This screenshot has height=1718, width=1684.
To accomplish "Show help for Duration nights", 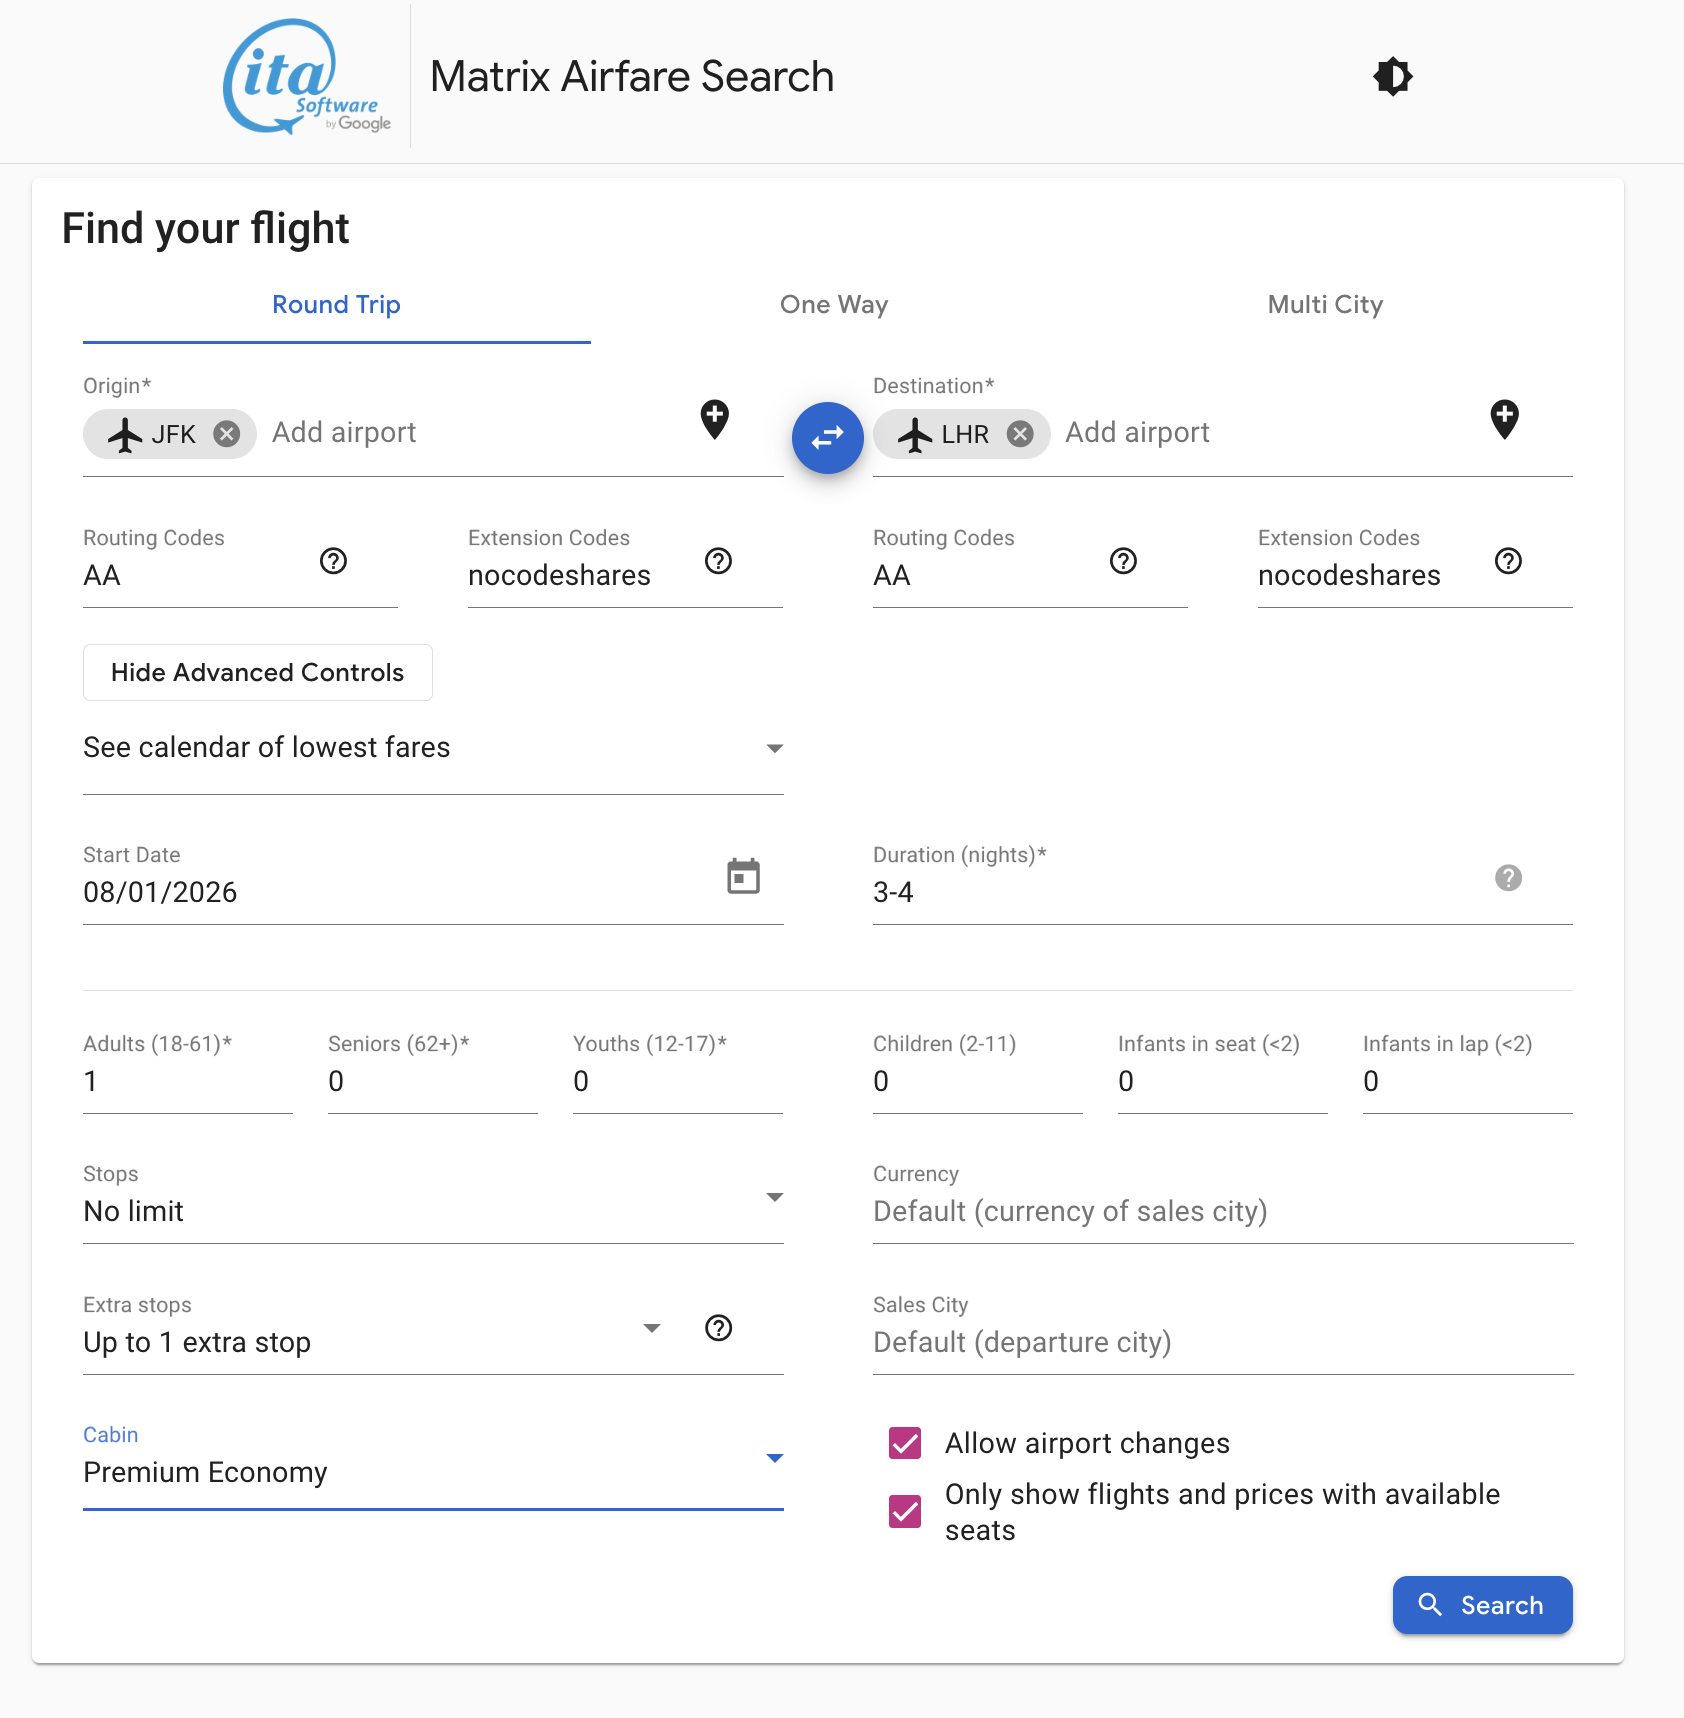I will coord(1508,878).
